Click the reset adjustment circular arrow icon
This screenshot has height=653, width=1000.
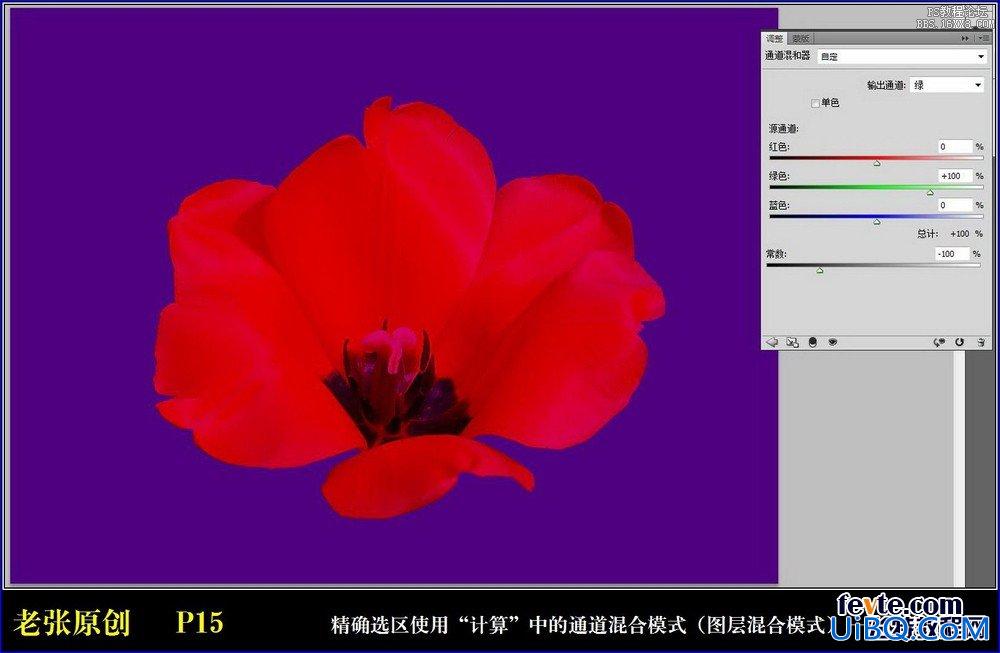click(x=959, y=342)
